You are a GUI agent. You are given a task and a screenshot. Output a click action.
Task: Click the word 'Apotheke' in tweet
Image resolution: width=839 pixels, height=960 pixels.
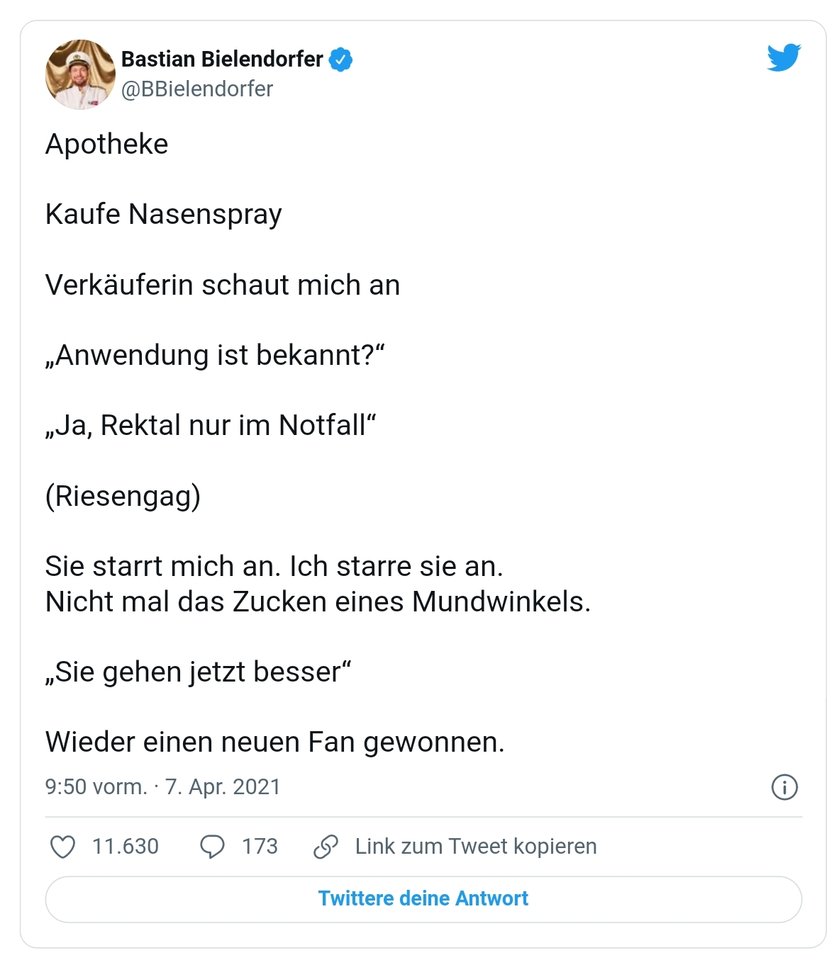point(107,145)
